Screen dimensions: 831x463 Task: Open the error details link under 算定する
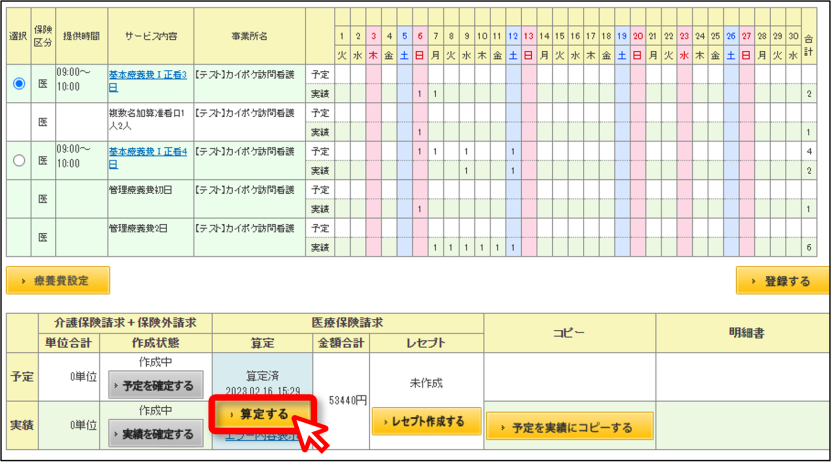coord(262,436)
